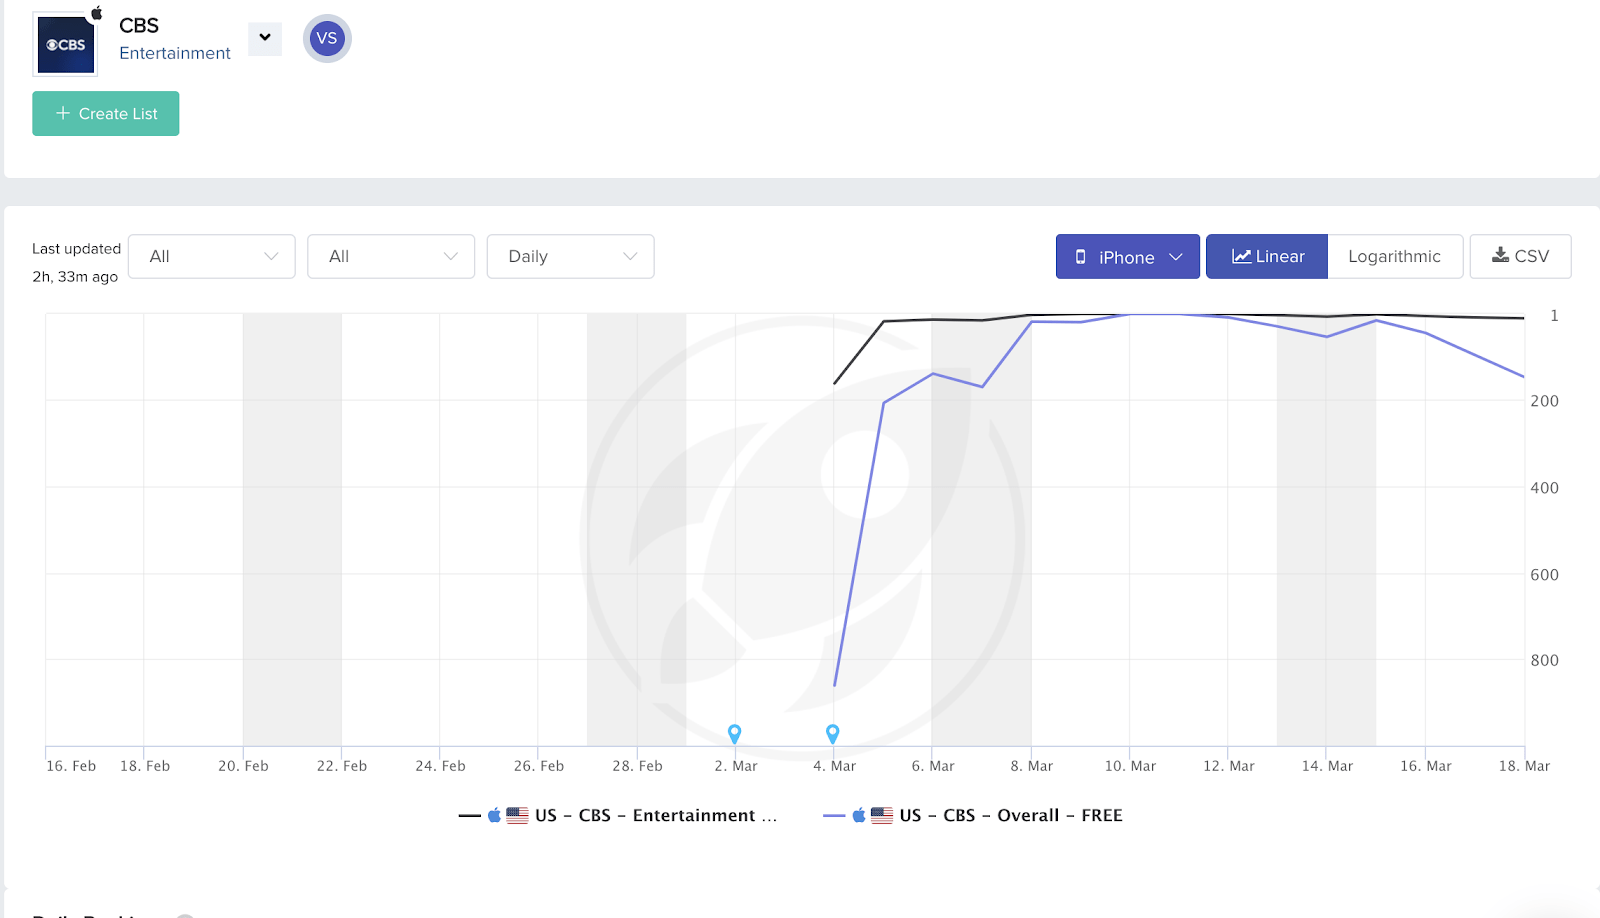Click the 18. Mar axis label

pyautogui.click(x=1524, y=766)
